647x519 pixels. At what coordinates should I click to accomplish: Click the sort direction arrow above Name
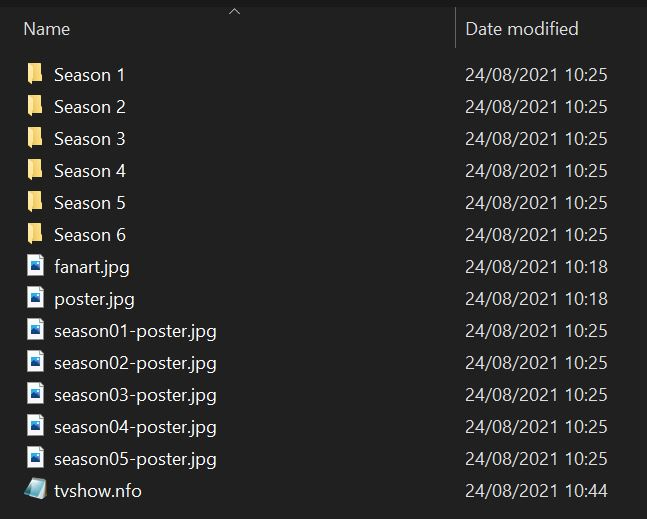click(x=234, y=12)
